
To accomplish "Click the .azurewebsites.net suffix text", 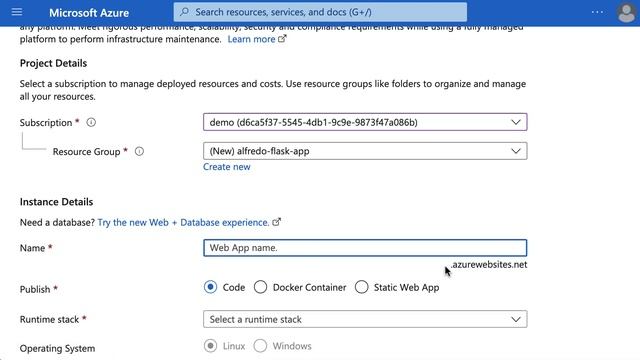I will coord(489,264).
